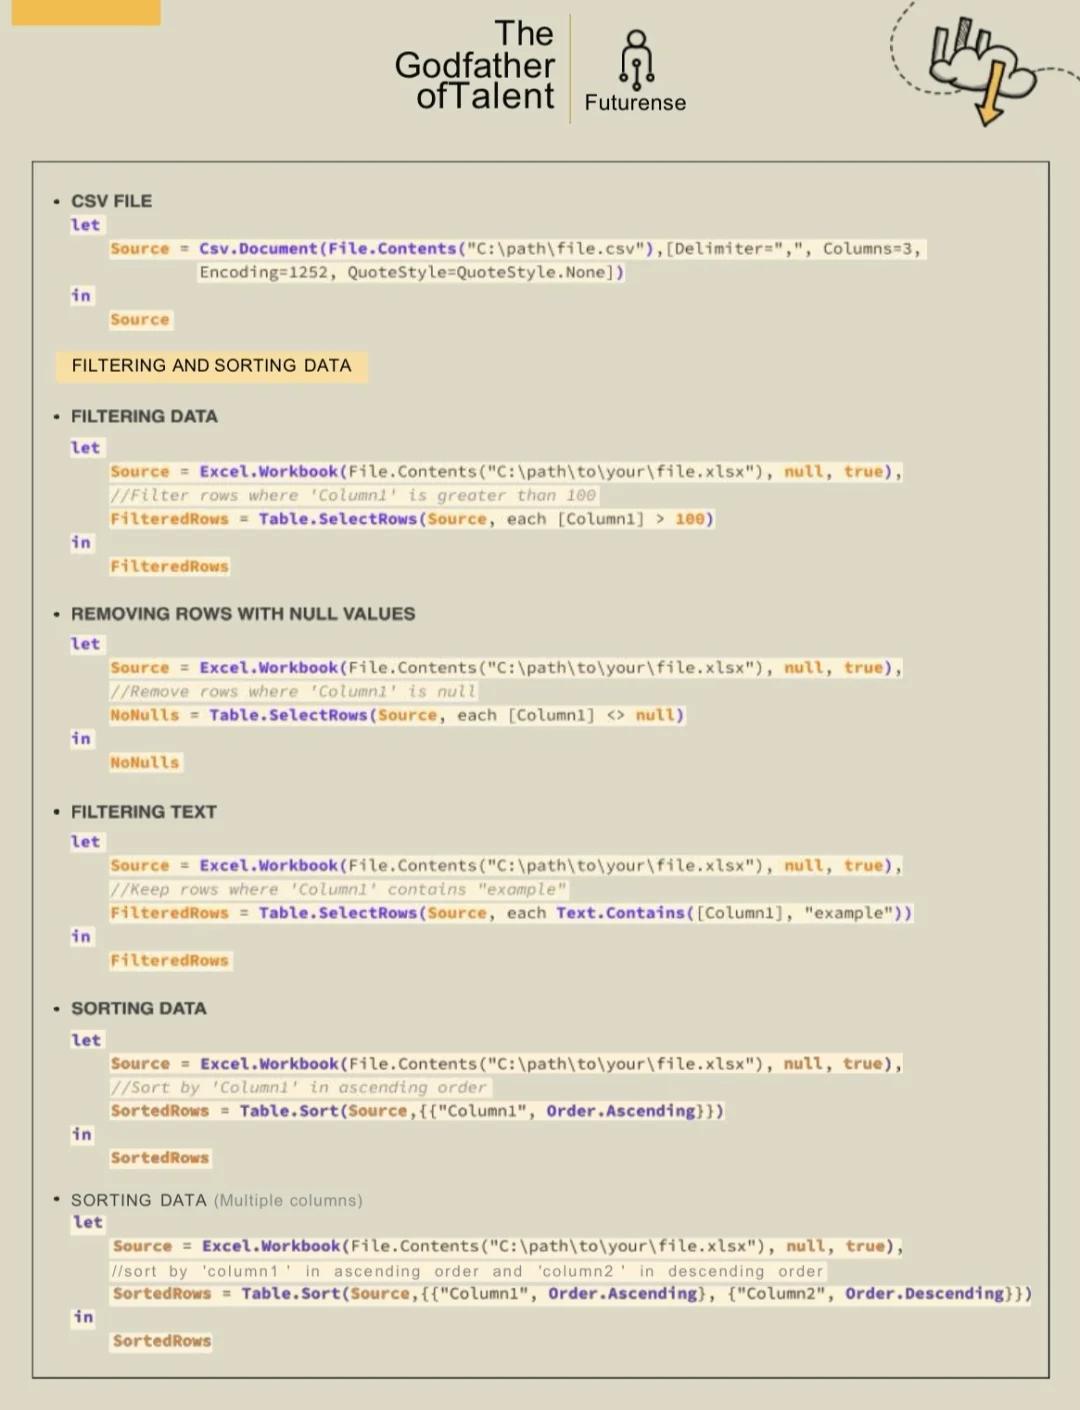
Task: Select the "FILTERING AND SORTING DATA" banner
Action: (211, 366)
